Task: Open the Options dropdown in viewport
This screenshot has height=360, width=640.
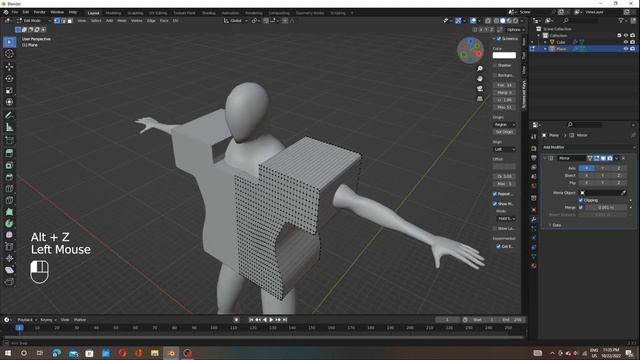Action: point(515,30)
